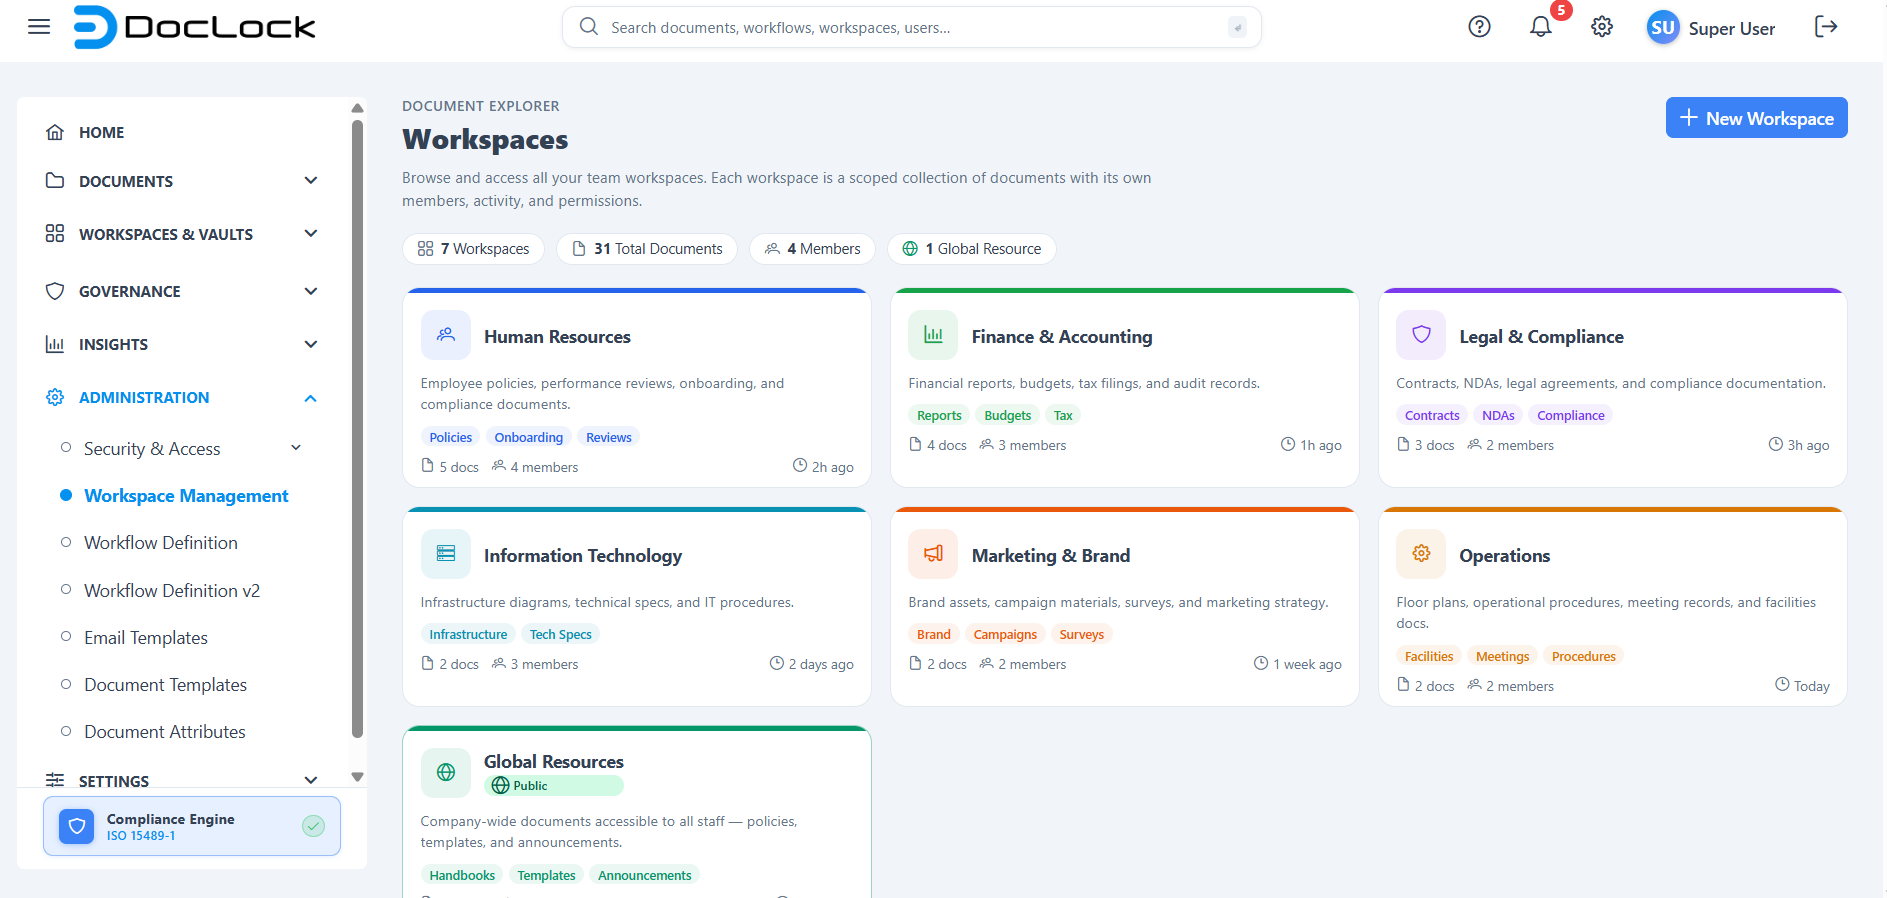The width and height of the screenshot is (1887, 898).
Task: Click the Compliance Engine shield icon
Action: [x=77, y=826]
